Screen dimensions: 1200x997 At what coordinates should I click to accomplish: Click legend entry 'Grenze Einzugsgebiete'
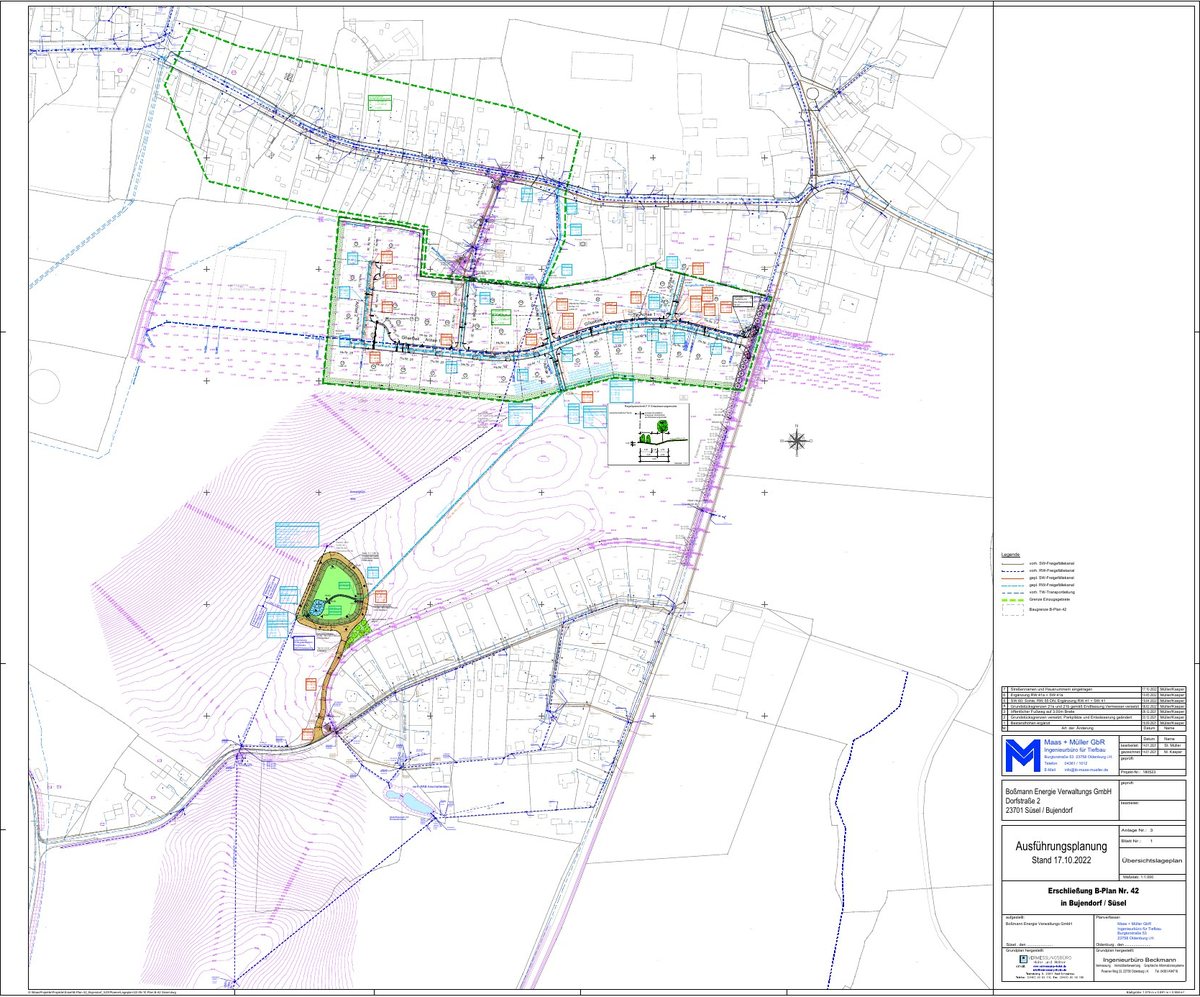click(1049, 599)
